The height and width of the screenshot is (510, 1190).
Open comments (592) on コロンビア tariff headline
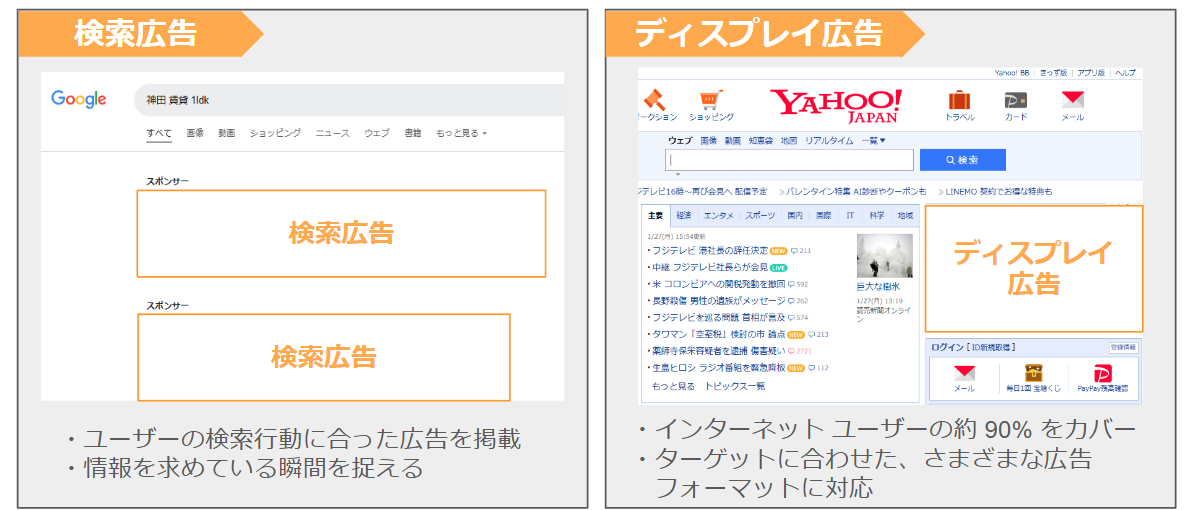pyautogui.click(x=798, y=285)
